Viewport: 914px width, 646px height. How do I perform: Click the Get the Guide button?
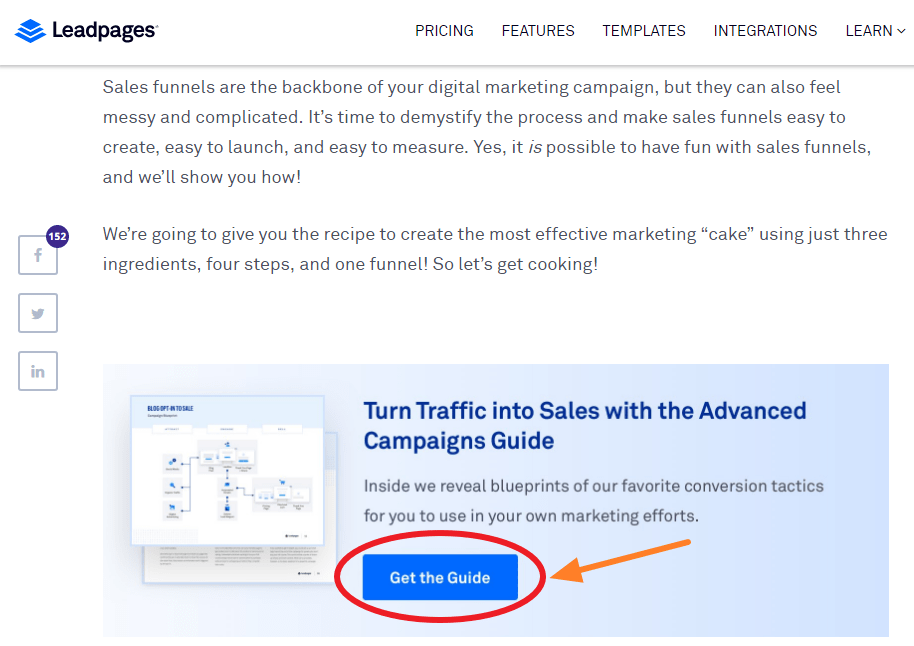pyautogui.click(x=440, y=577)
